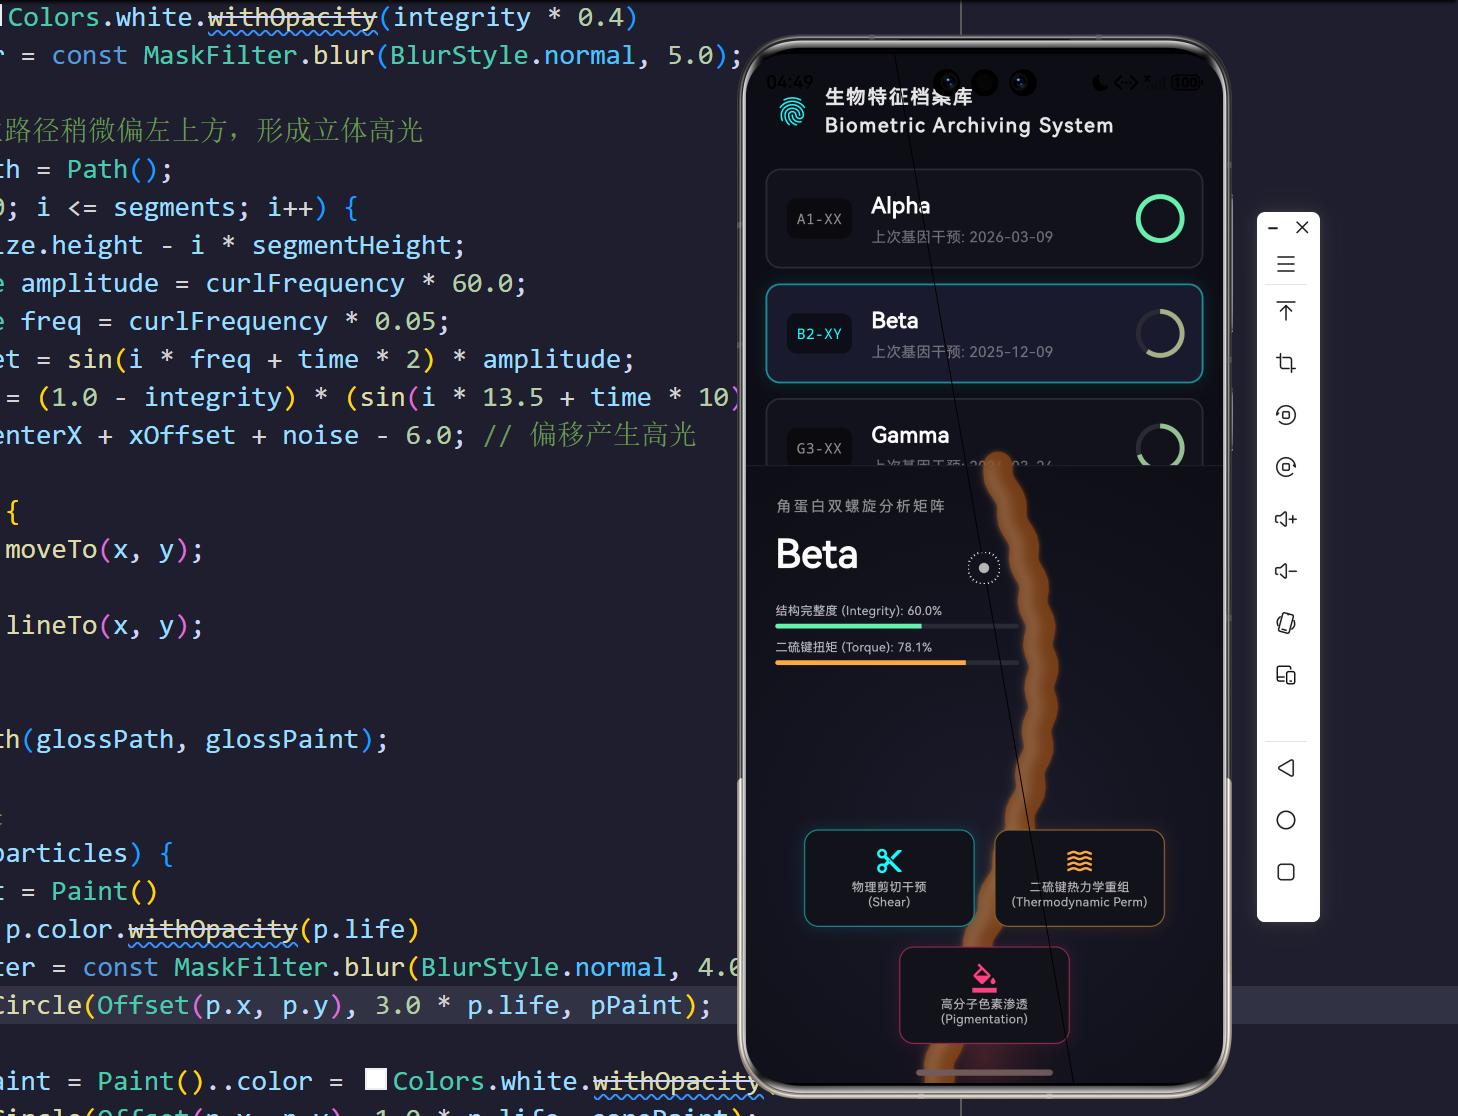Tap the dotted circle target beside Beta title

click(984, 568)
